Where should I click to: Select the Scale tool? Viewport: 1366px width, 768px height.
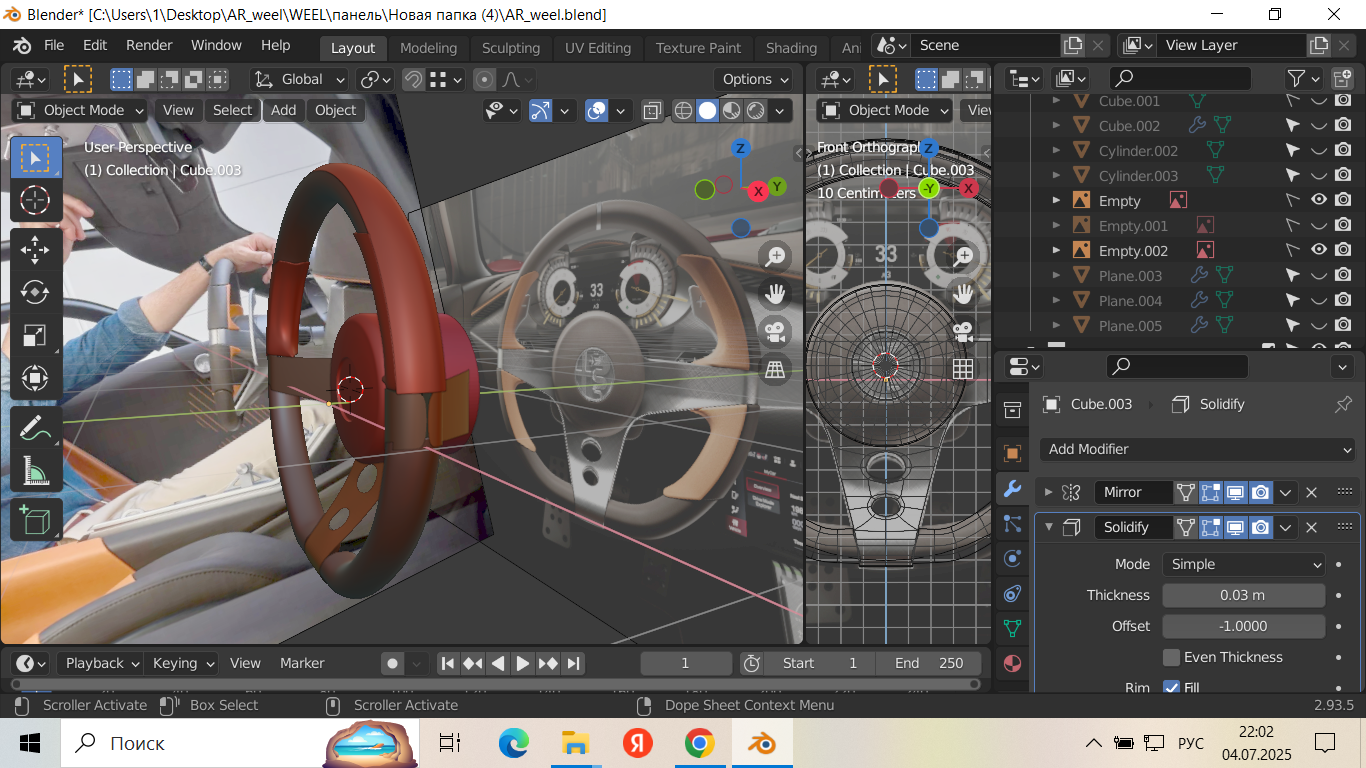[x=35, y=335]
